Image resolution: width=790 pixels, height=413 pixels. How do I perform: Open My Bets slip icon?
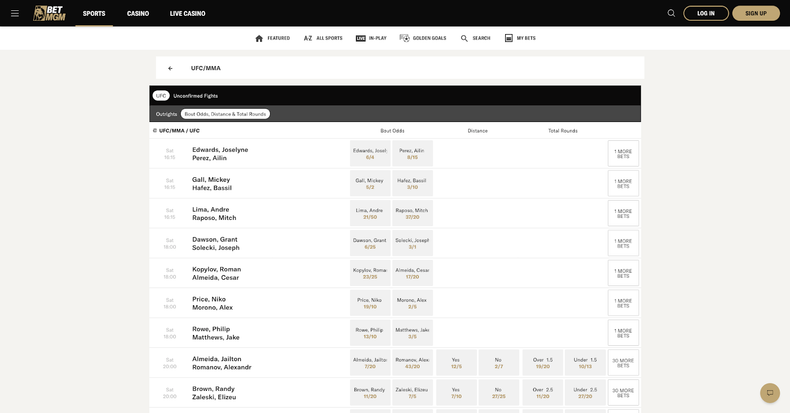pos(509,38)
